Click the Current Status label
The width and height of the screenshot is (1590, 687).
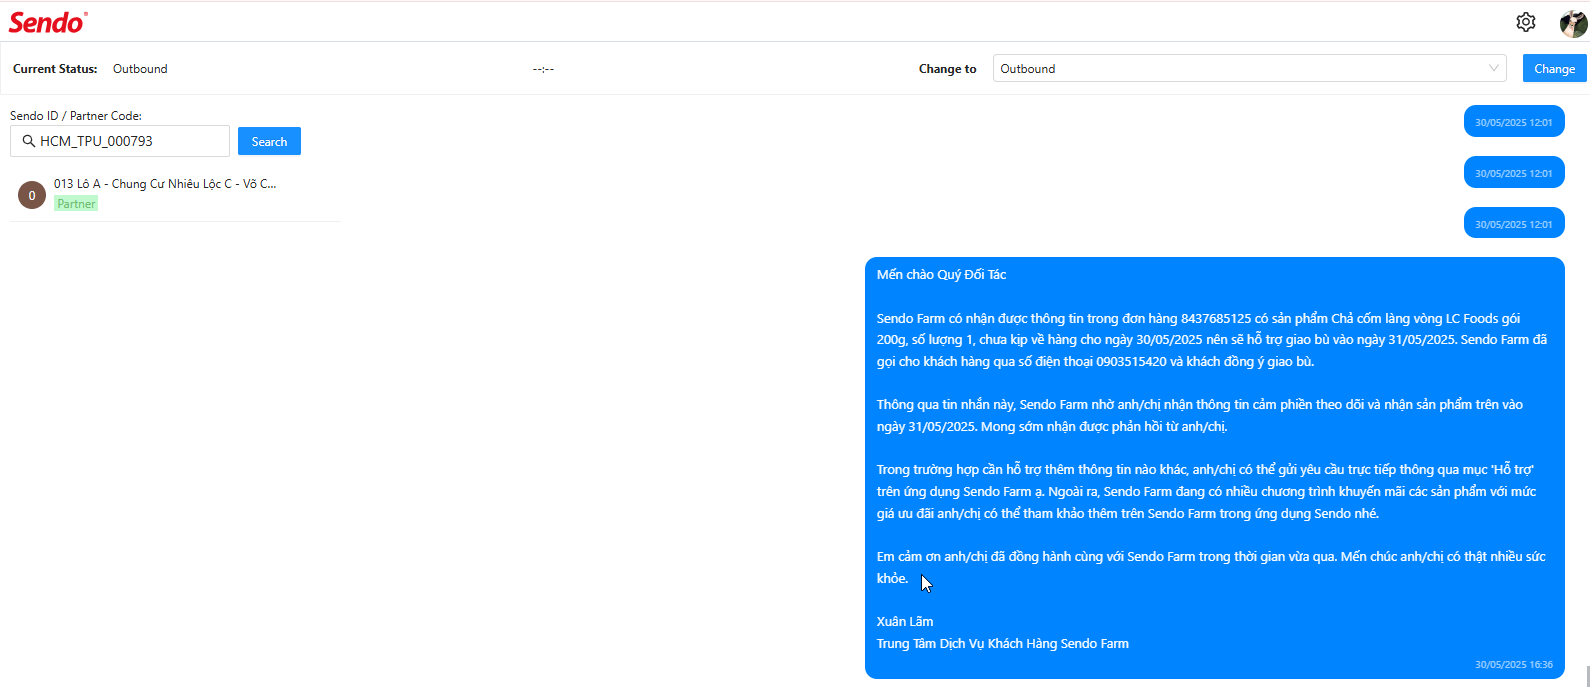[x=55, y=69]
